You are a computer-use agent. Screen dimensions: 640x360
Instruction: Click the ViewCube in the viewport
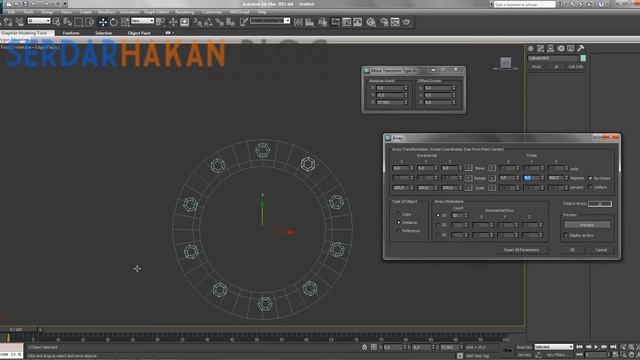pos(506,63)
